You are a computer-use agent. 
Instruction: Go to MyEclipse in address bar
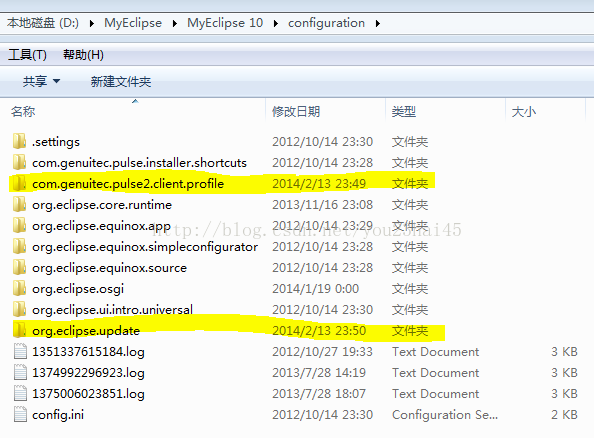133,23
